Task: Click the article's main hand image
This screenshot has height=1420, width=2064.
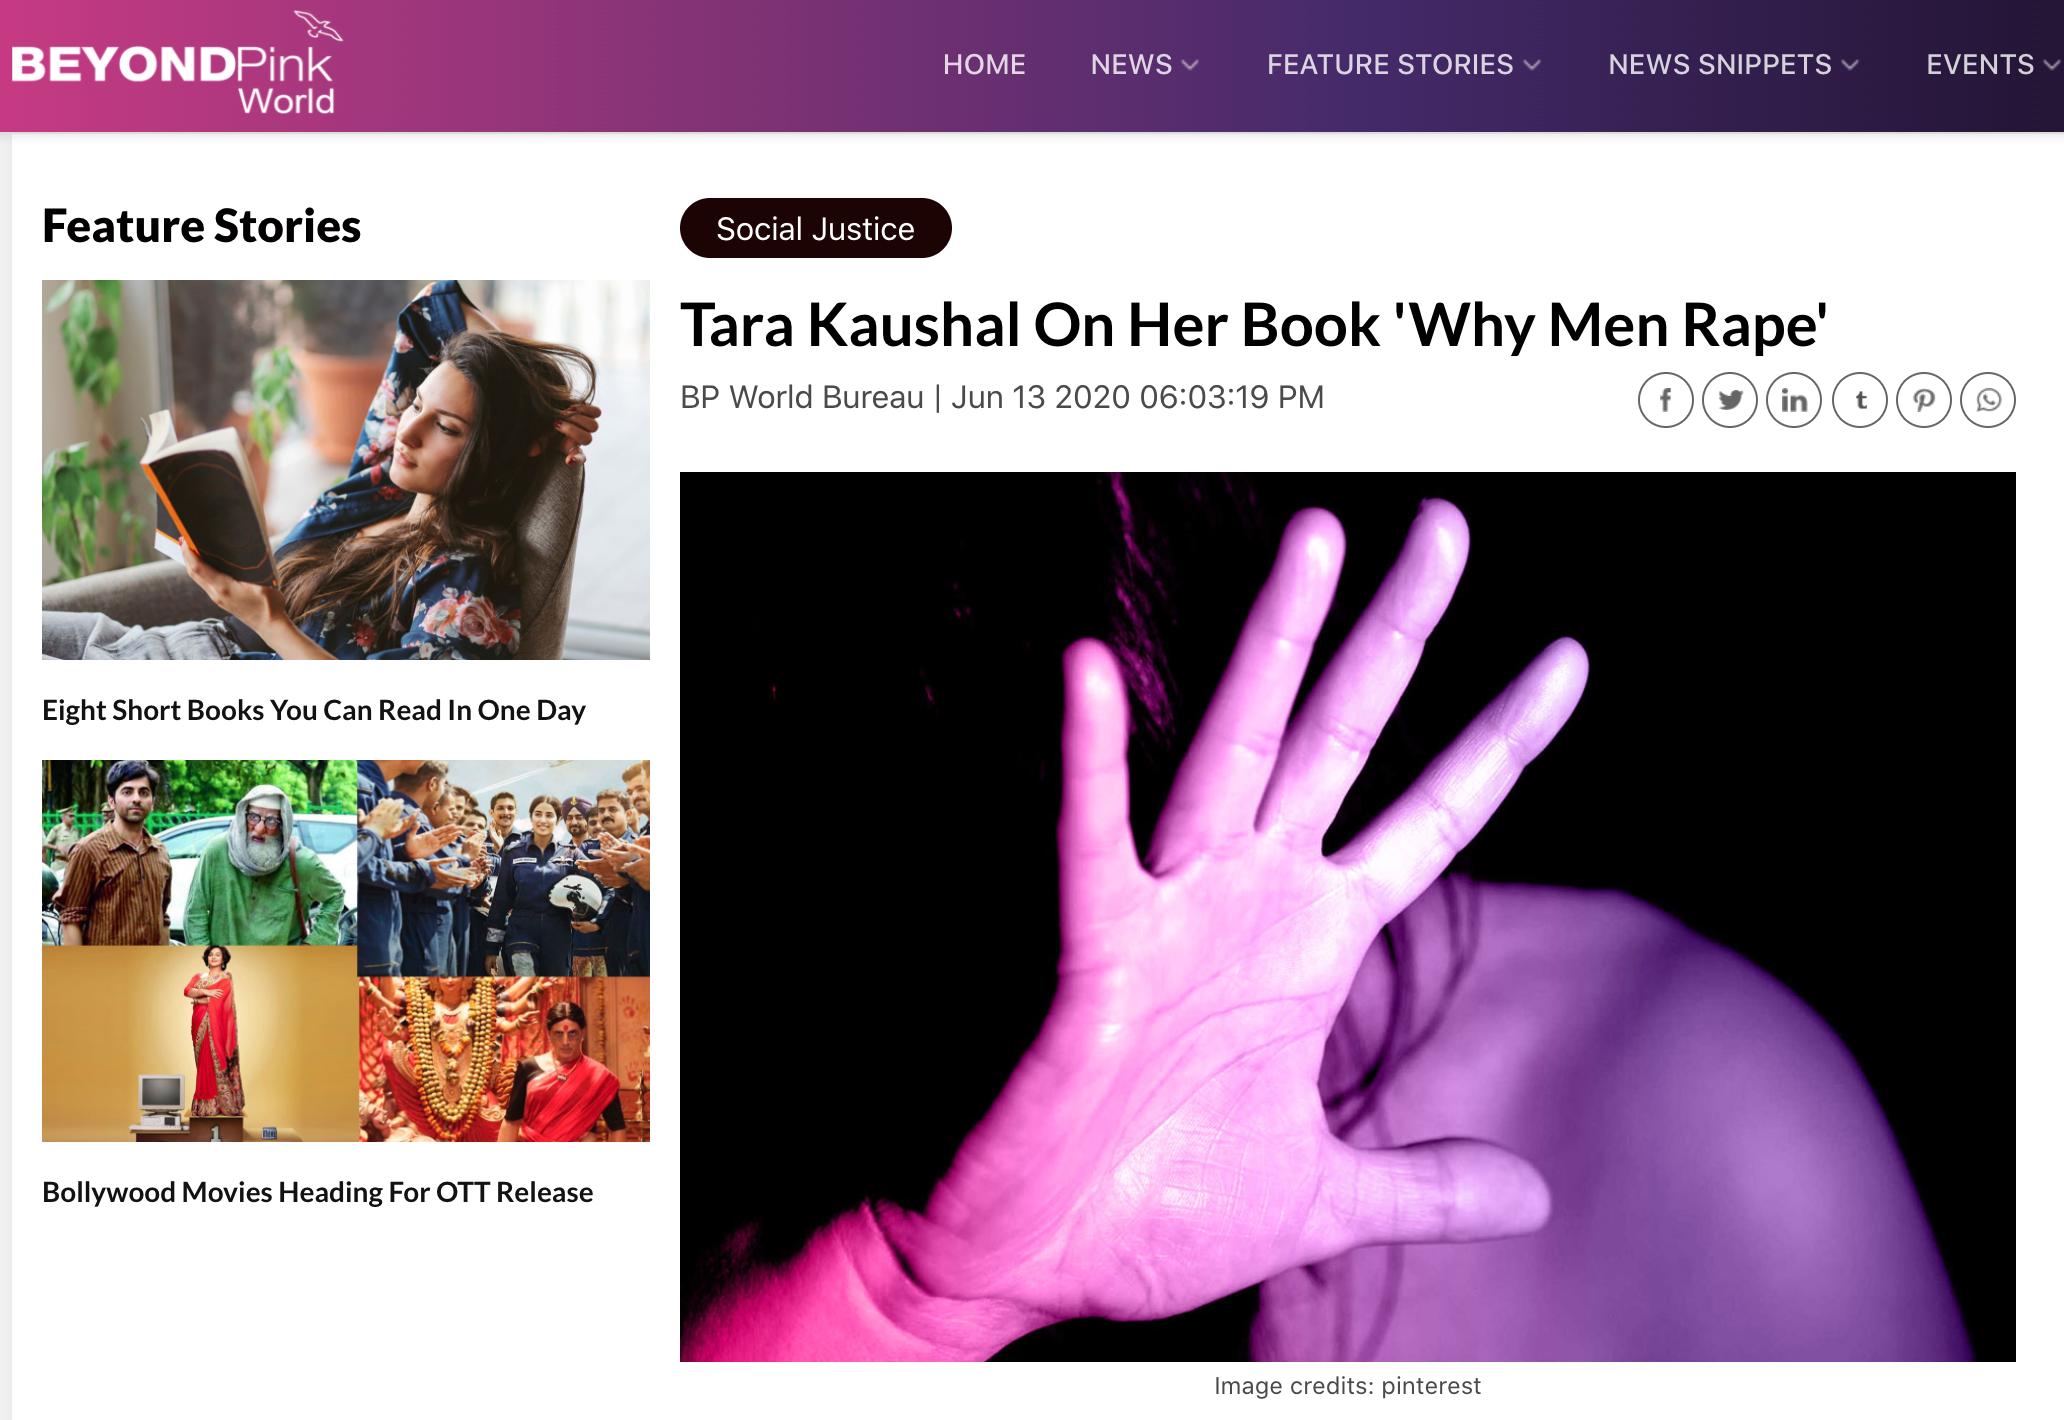Action: tap(1348, 917)
